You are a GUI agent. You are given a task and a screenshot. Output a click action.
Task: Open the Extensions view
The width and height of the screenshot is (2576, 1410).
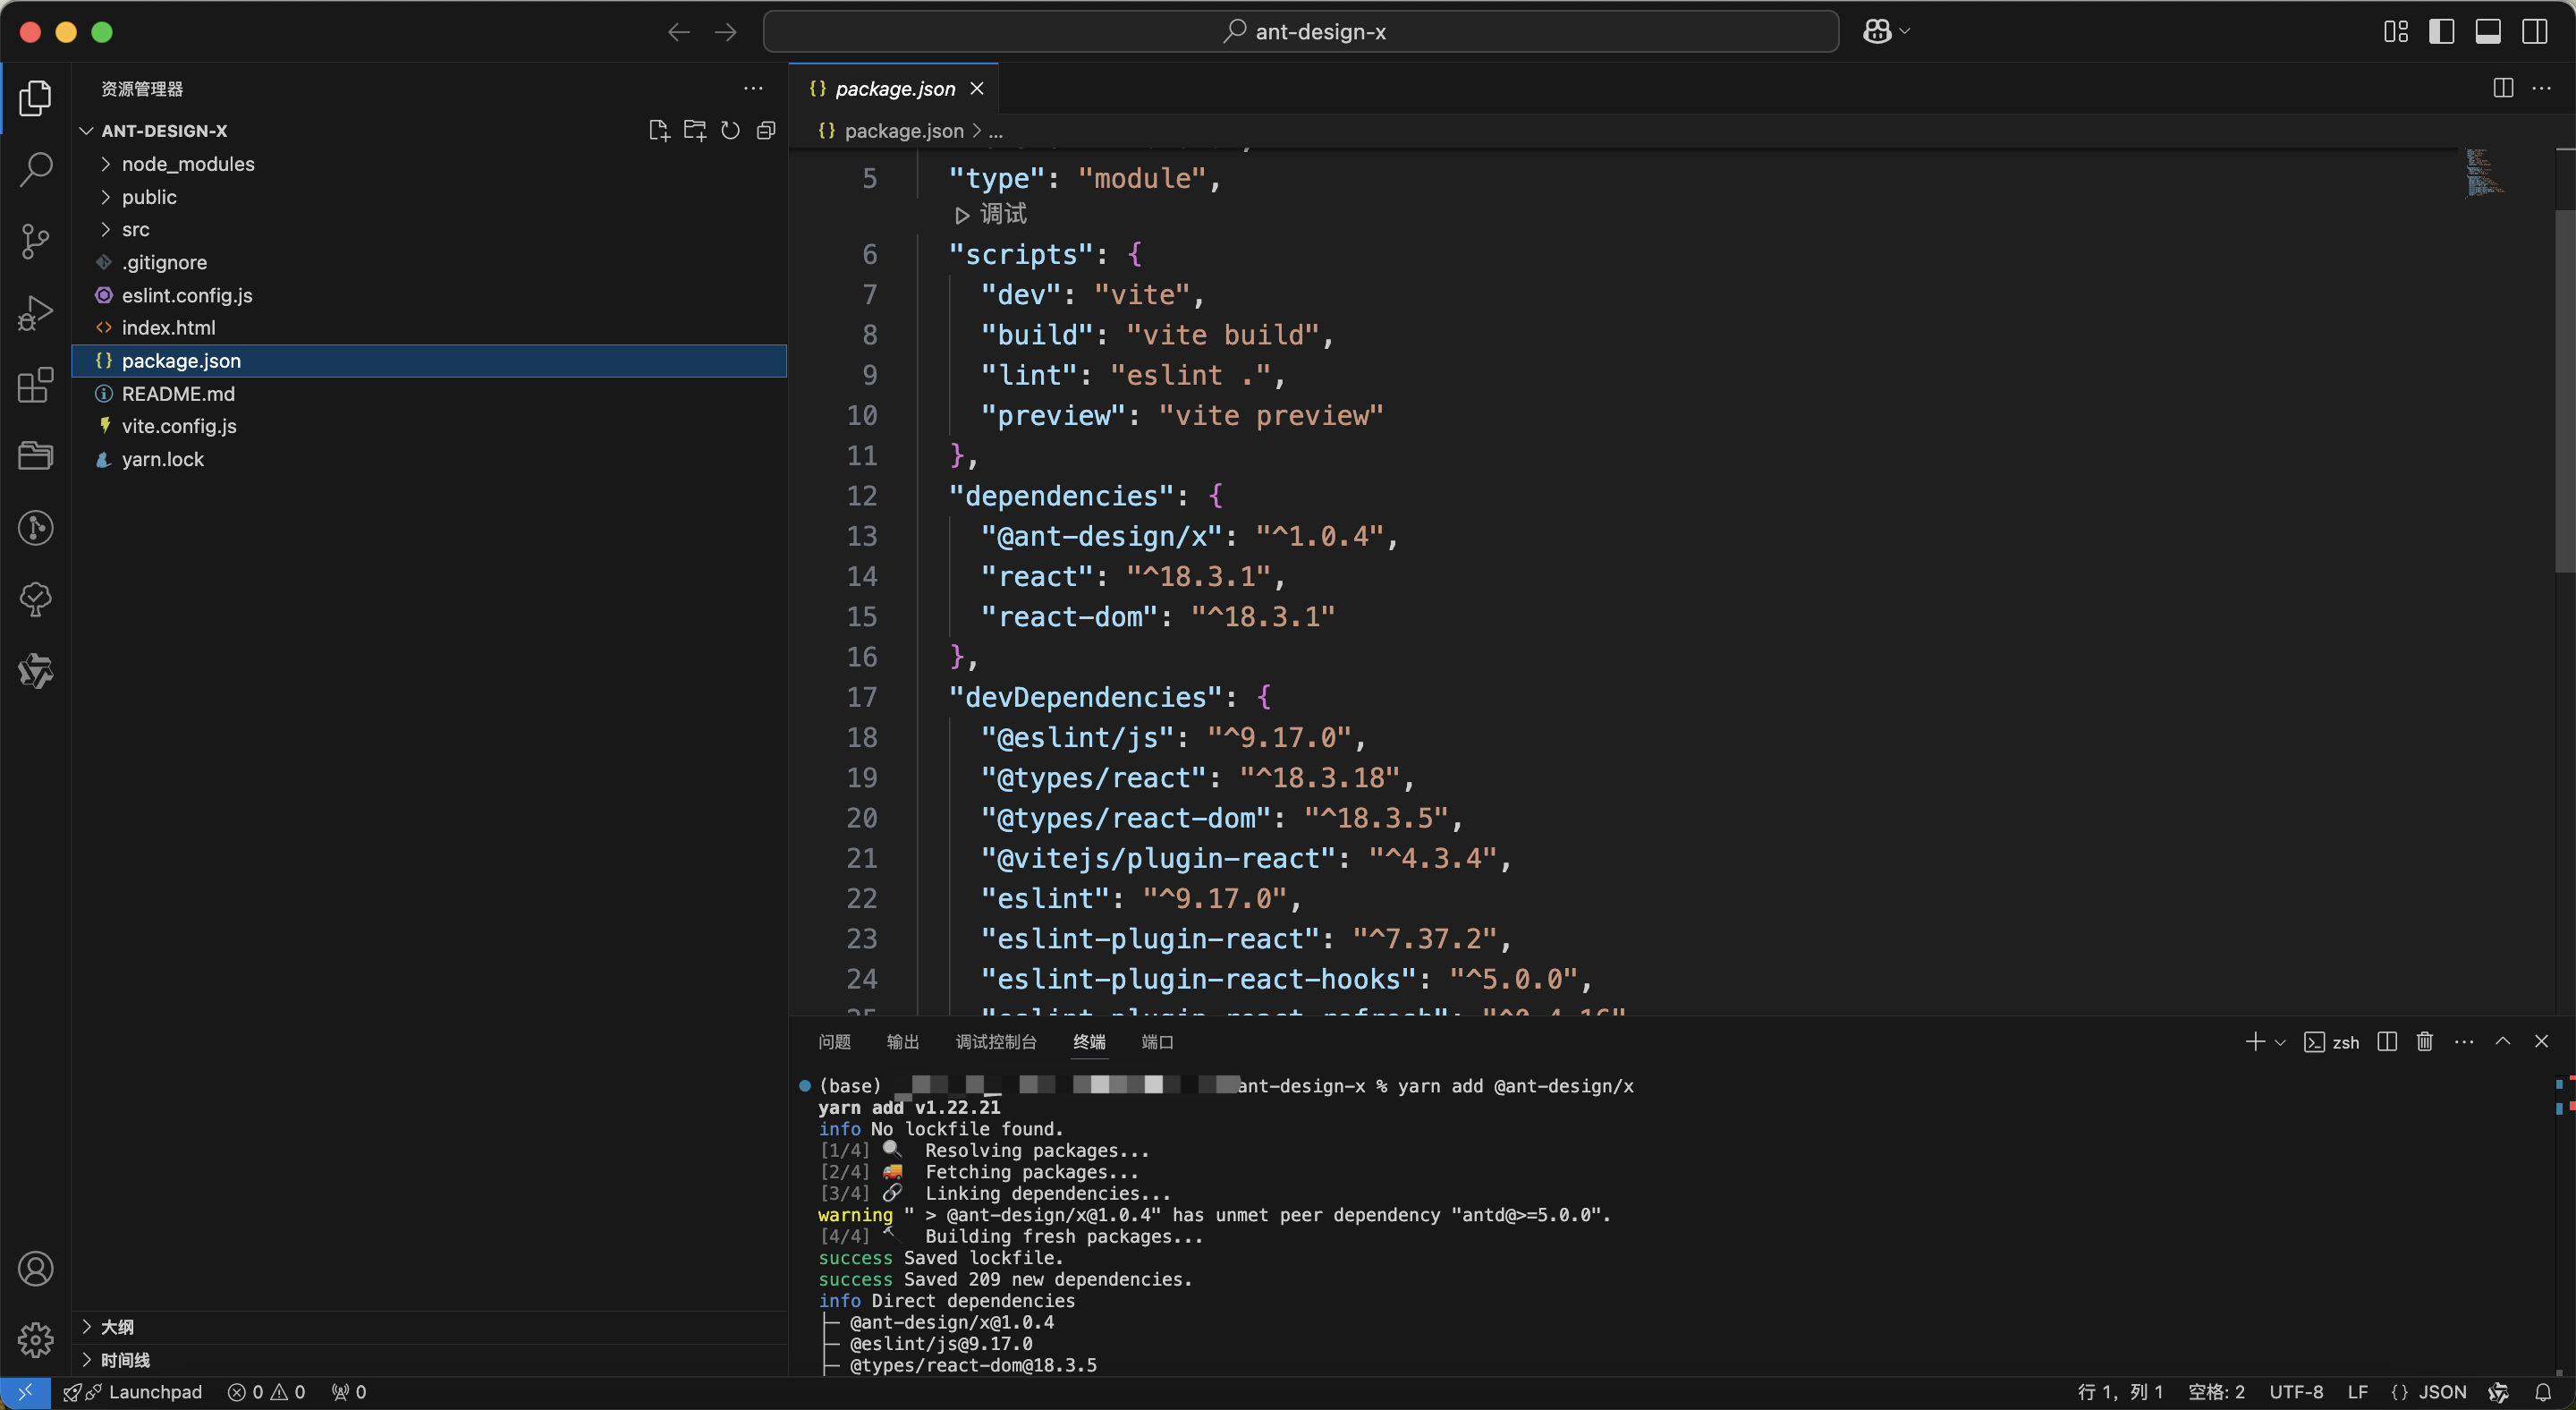(x=36, y=385)
